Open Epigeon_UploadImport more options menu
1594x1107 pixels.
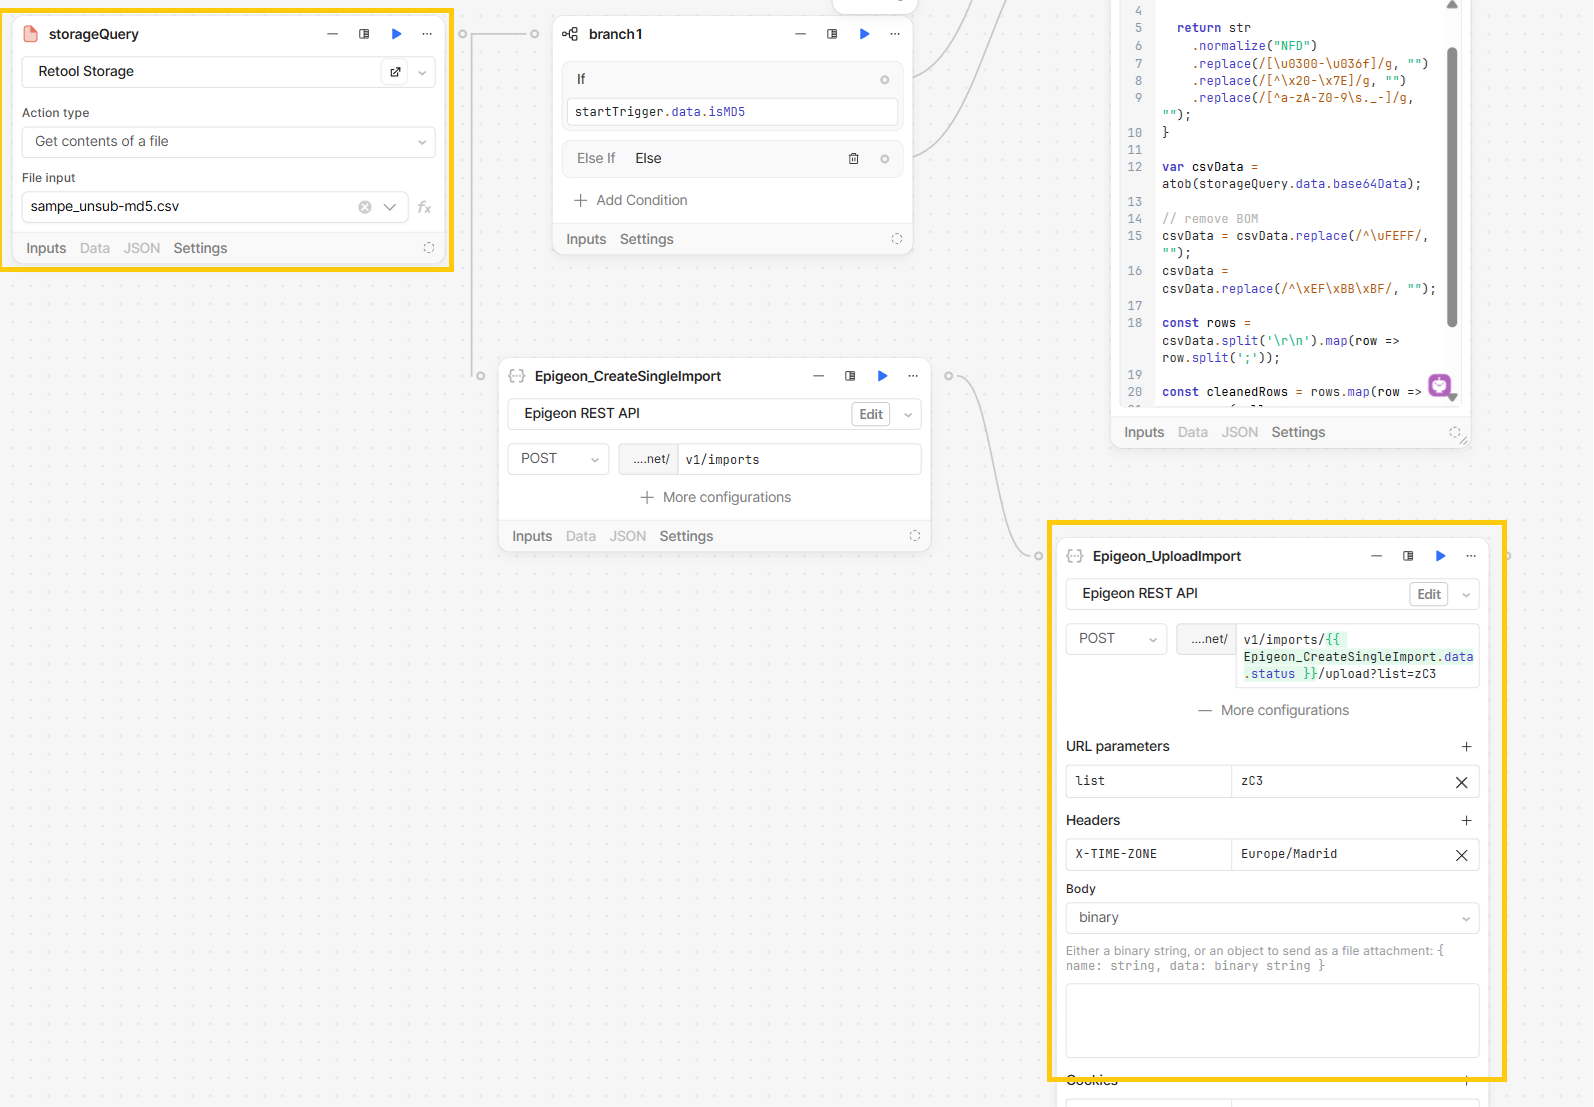(1471, 556)
